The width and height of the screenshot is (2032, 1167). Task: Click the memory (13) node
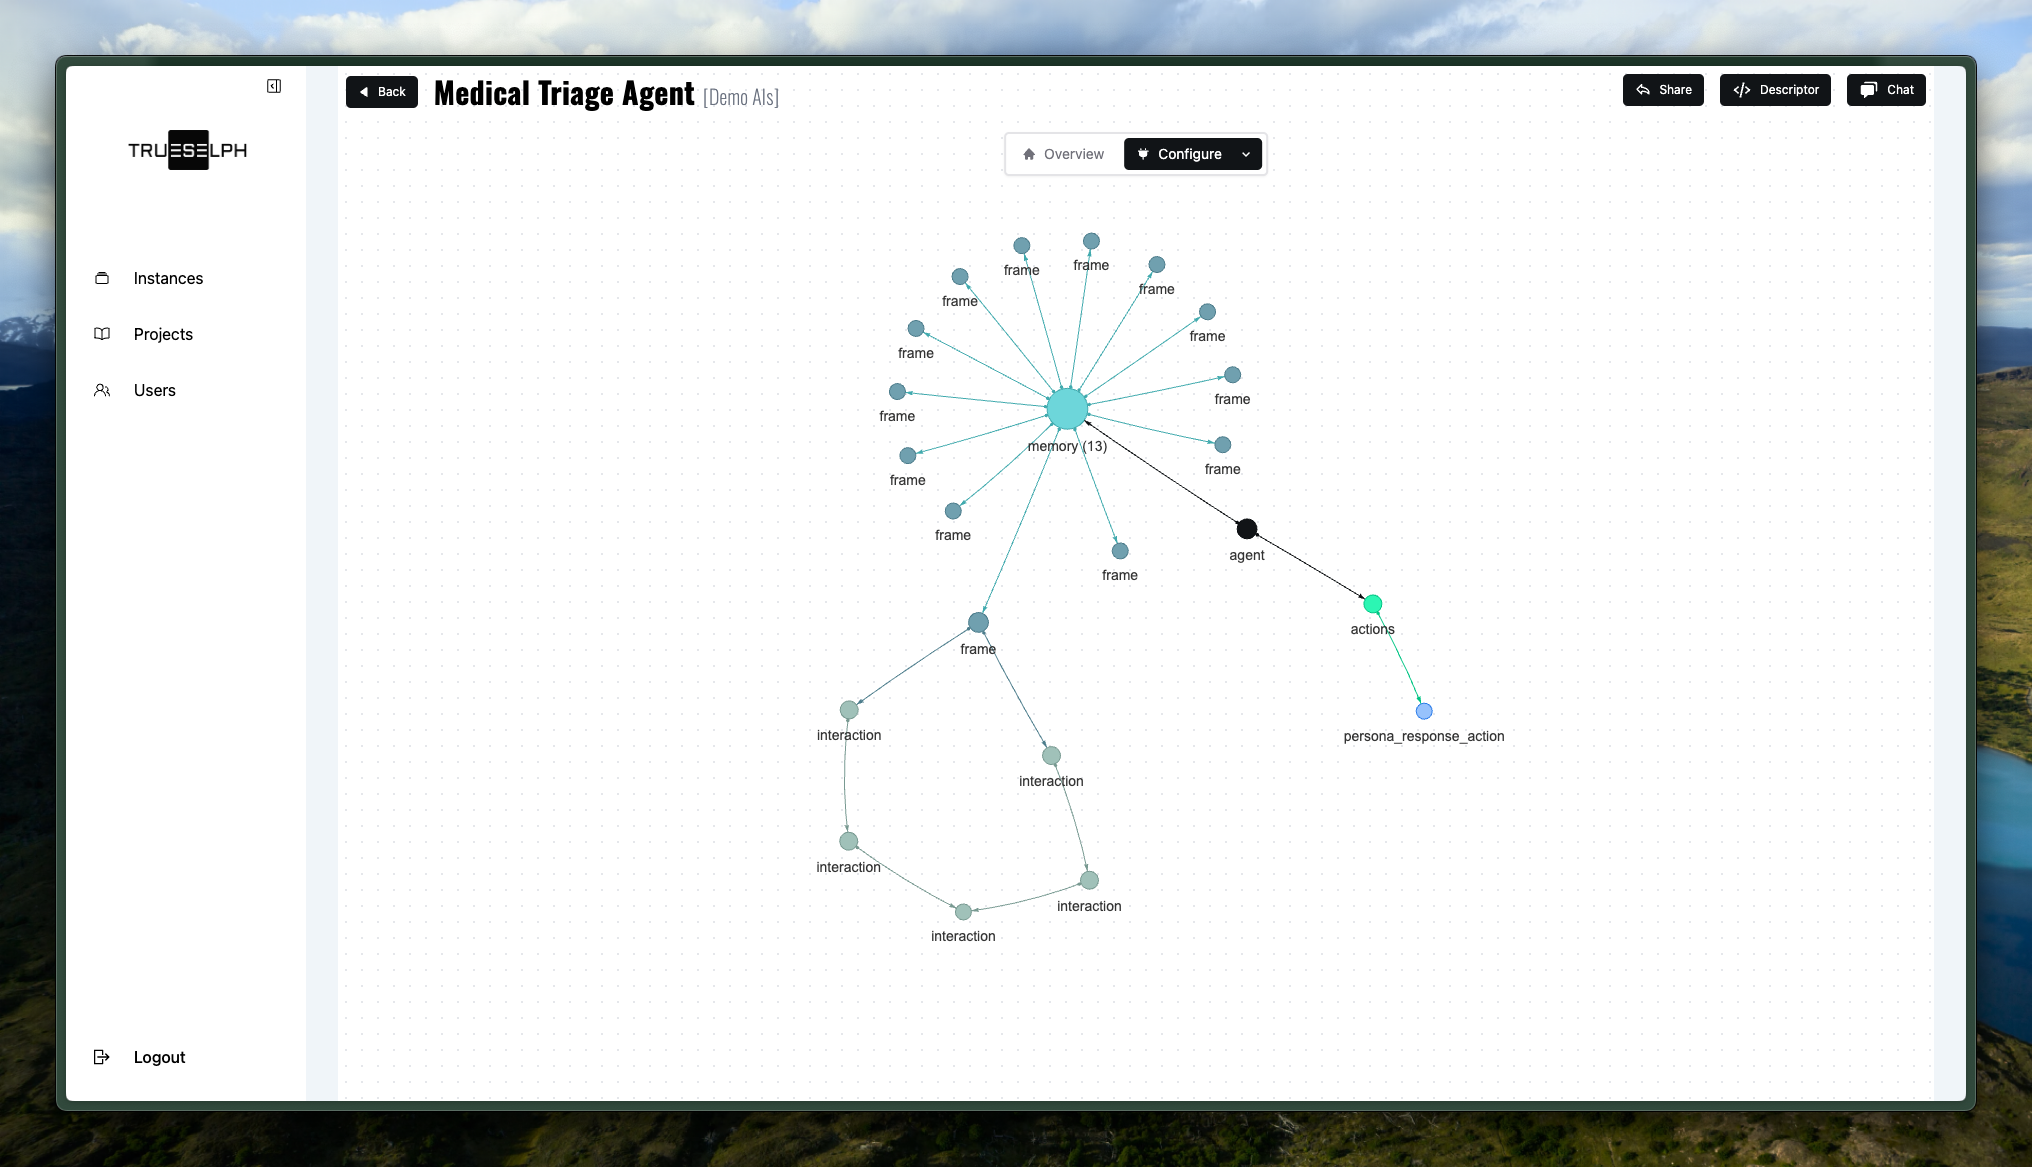tap(1066, 408)
